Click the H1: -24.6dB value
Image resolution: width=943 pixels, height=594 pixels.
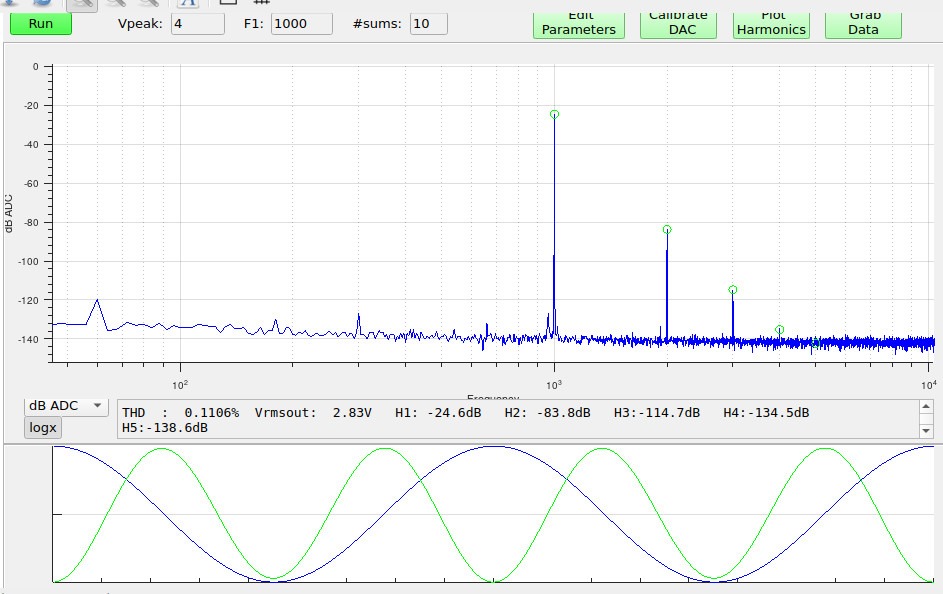[438, 412]
